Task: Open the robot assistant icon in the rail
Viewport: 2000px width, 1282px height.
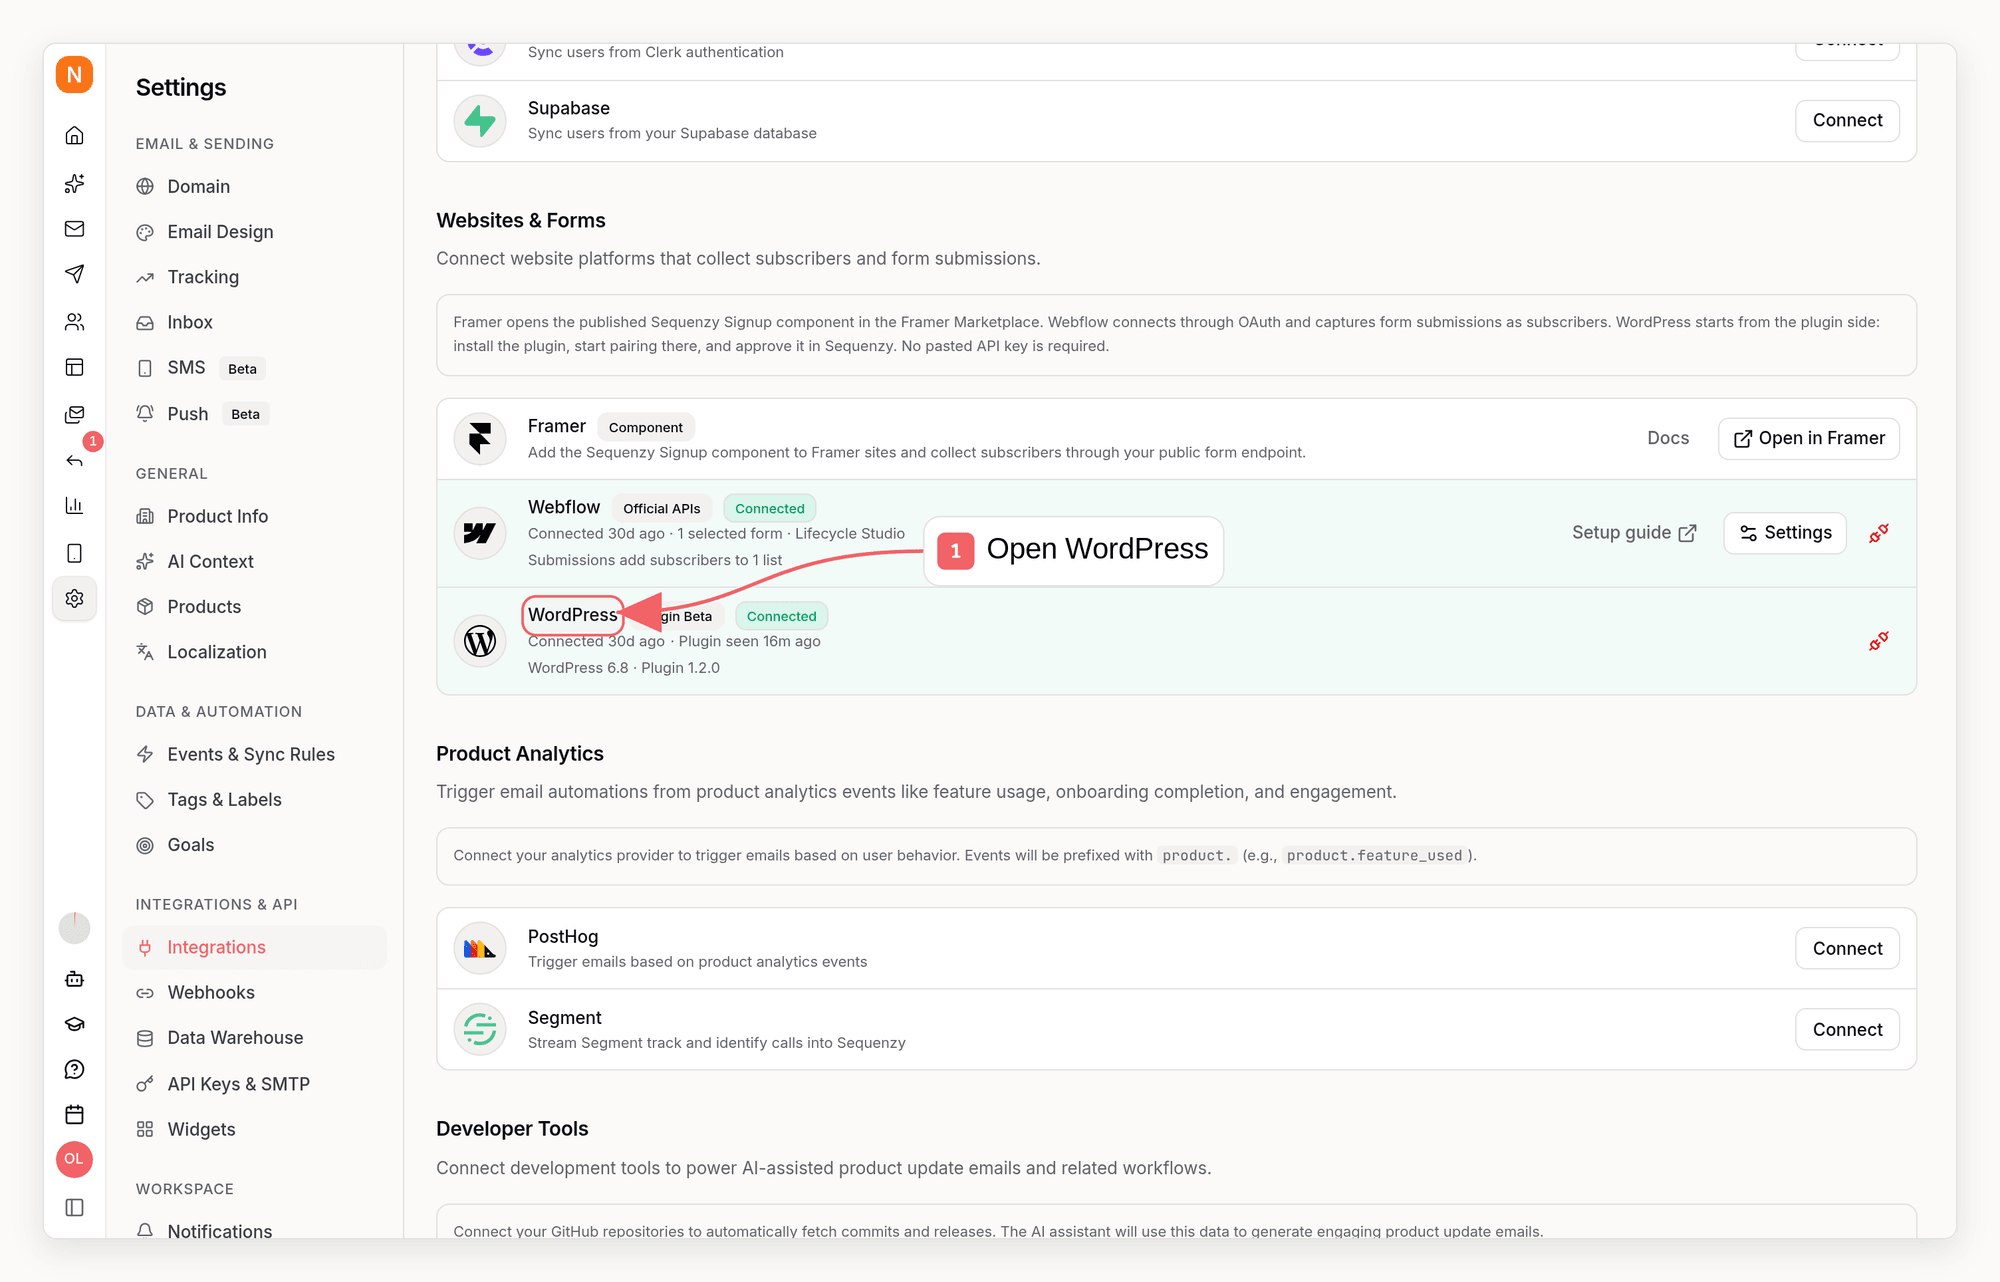Action: 74,979
